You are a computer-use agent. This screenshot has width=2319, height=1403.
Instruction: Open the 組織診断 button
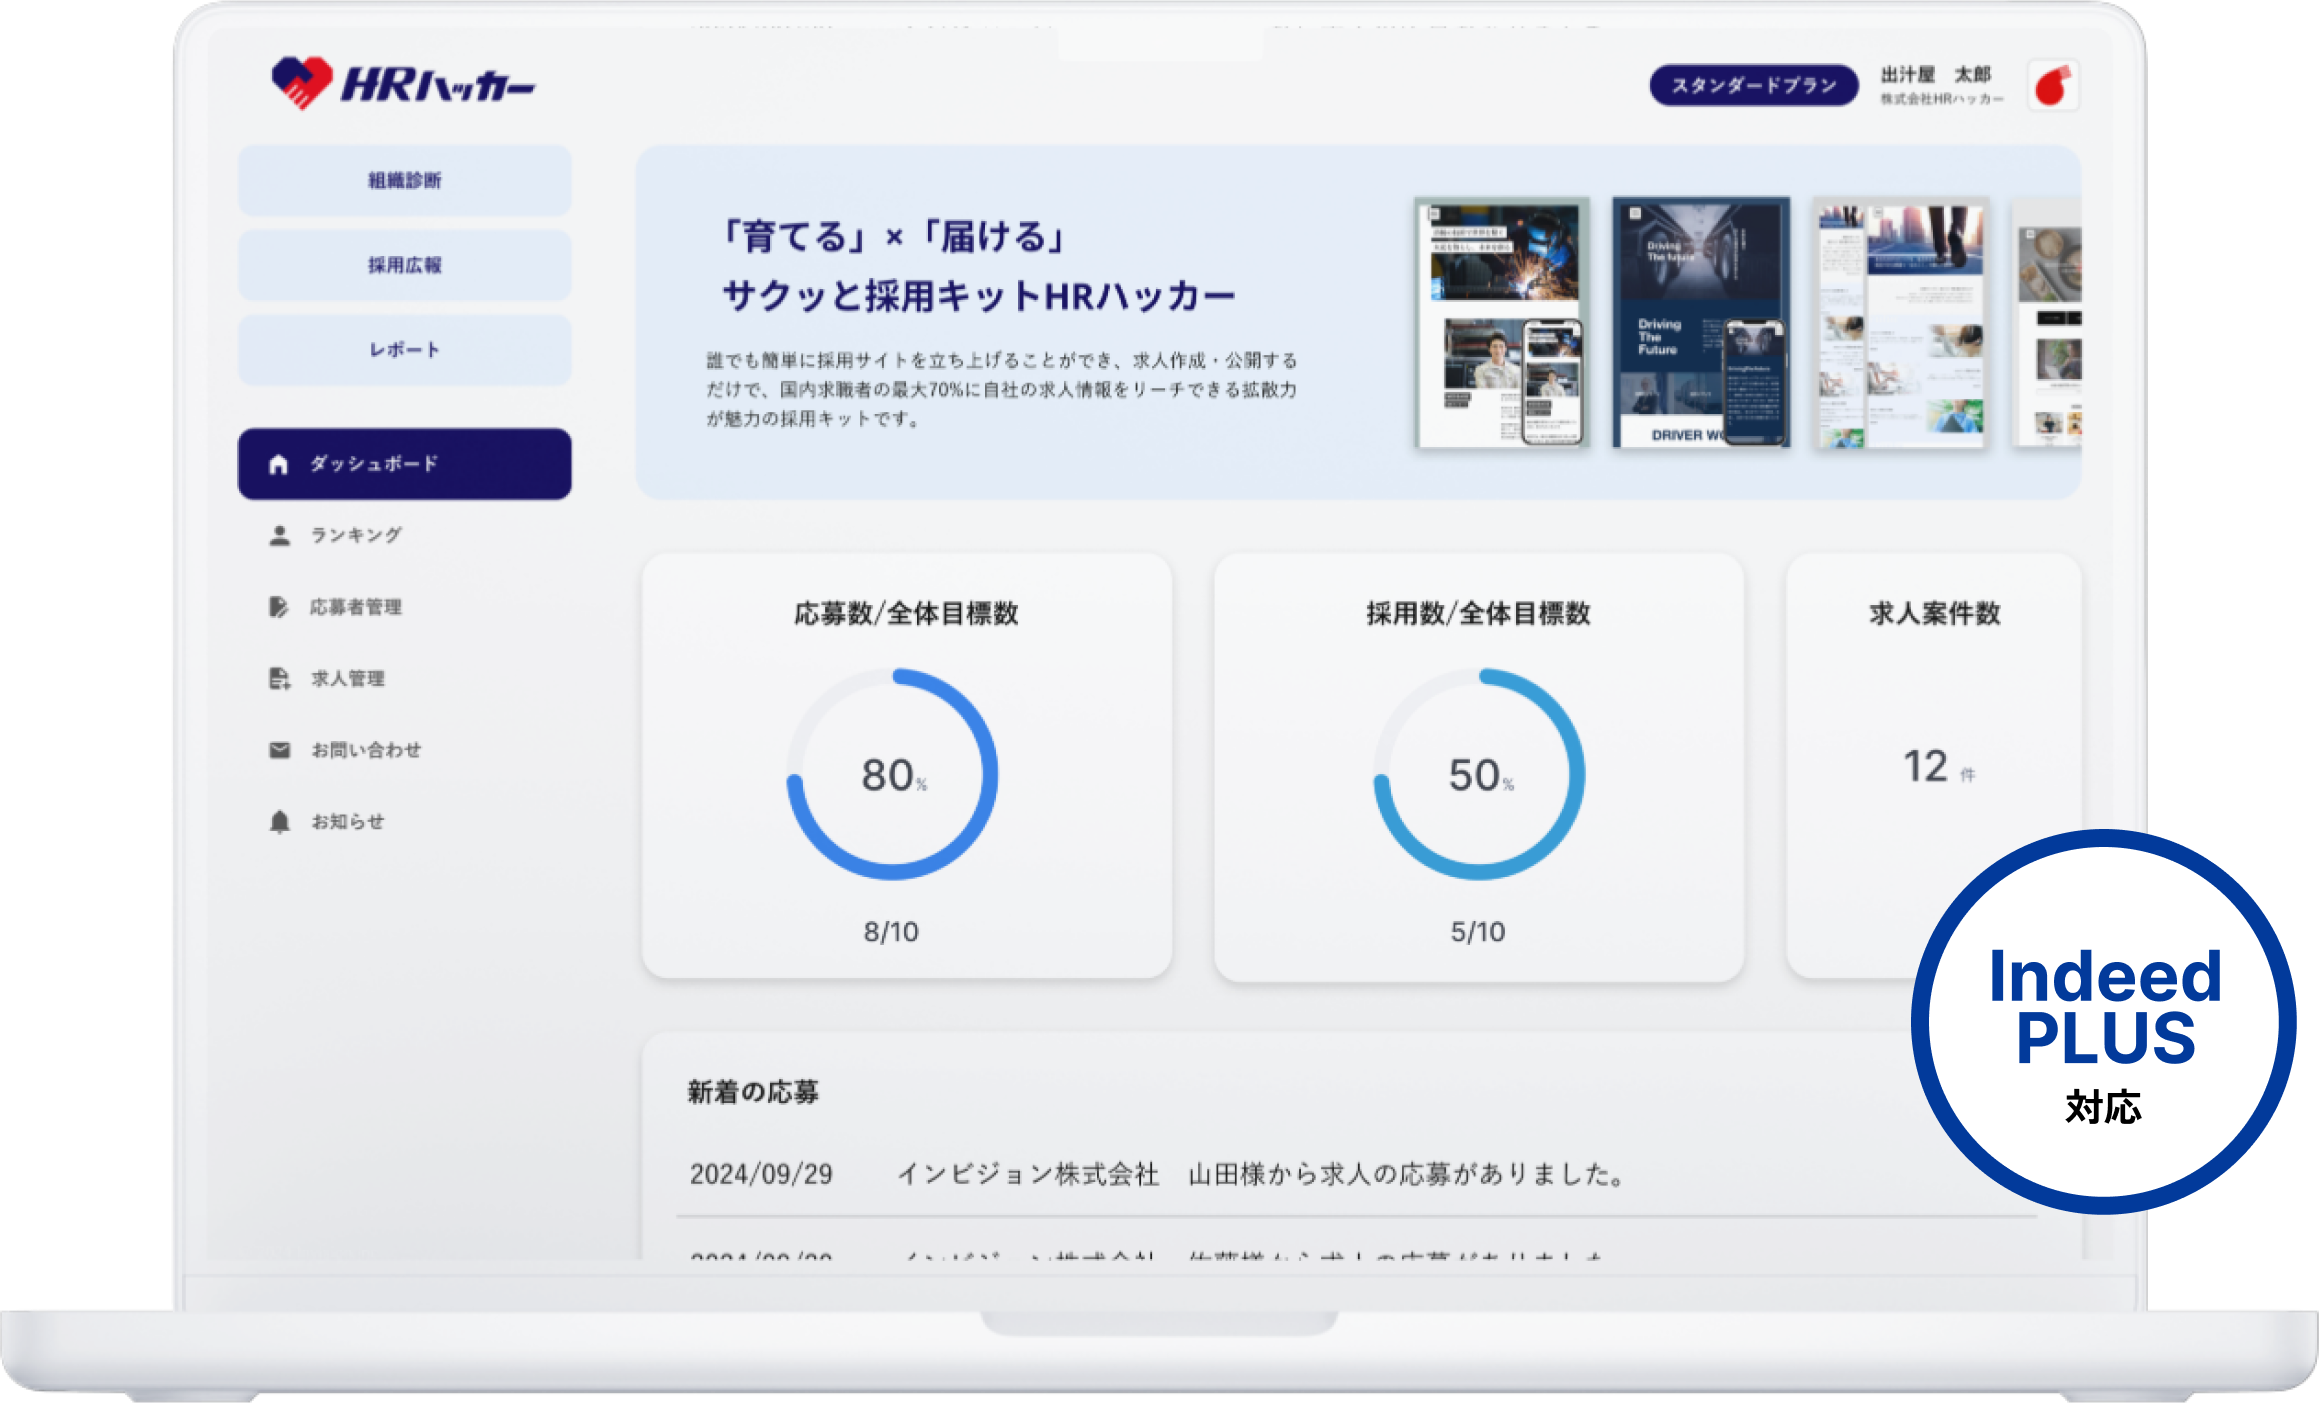pos(405,181)
